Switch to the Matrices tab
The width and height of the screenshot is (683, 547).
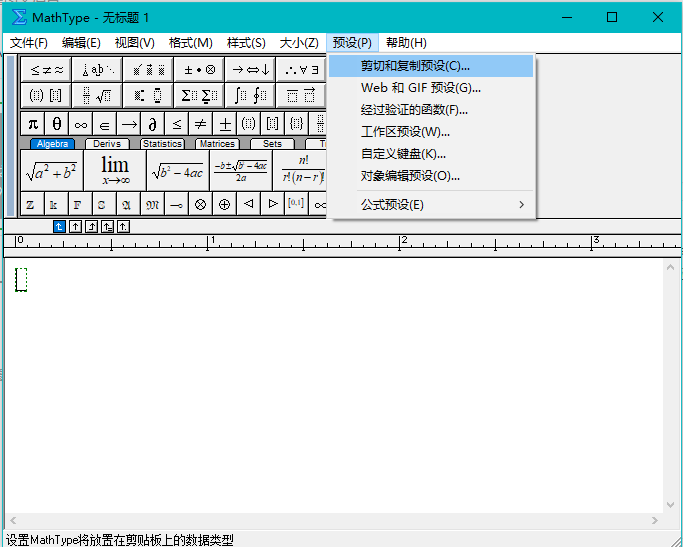click(217, 144)
